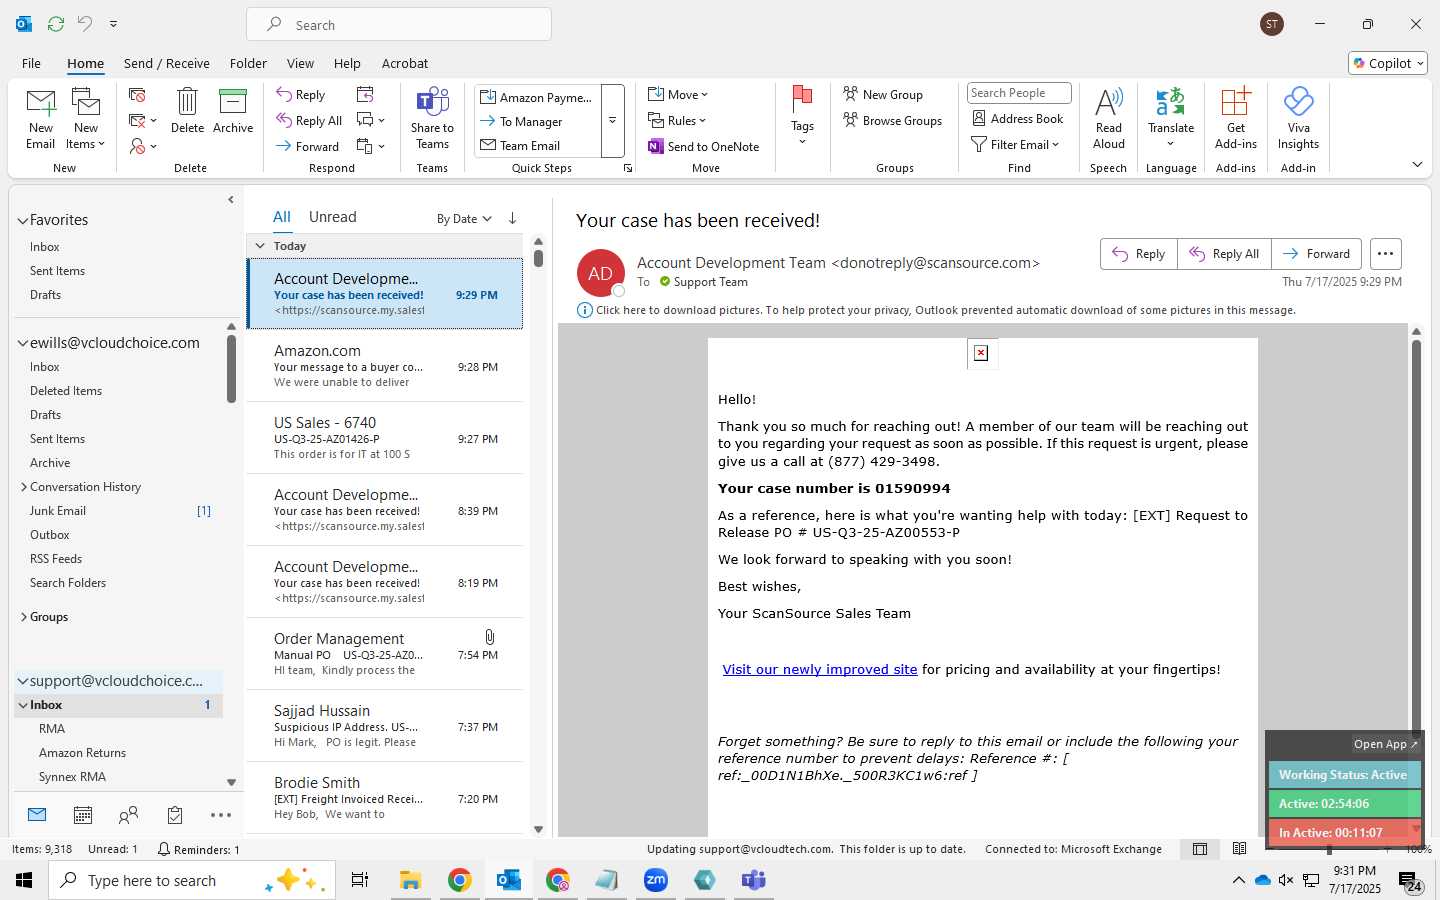Reverse sort order arrow in message list
Screen dimensions: 1440x900
[x=512, y=218]
